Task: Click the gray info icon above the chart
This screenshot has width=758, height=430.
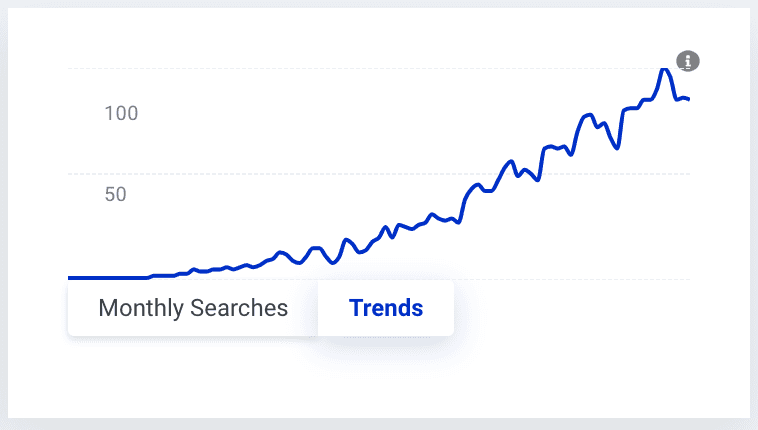Action: point(688,61)
